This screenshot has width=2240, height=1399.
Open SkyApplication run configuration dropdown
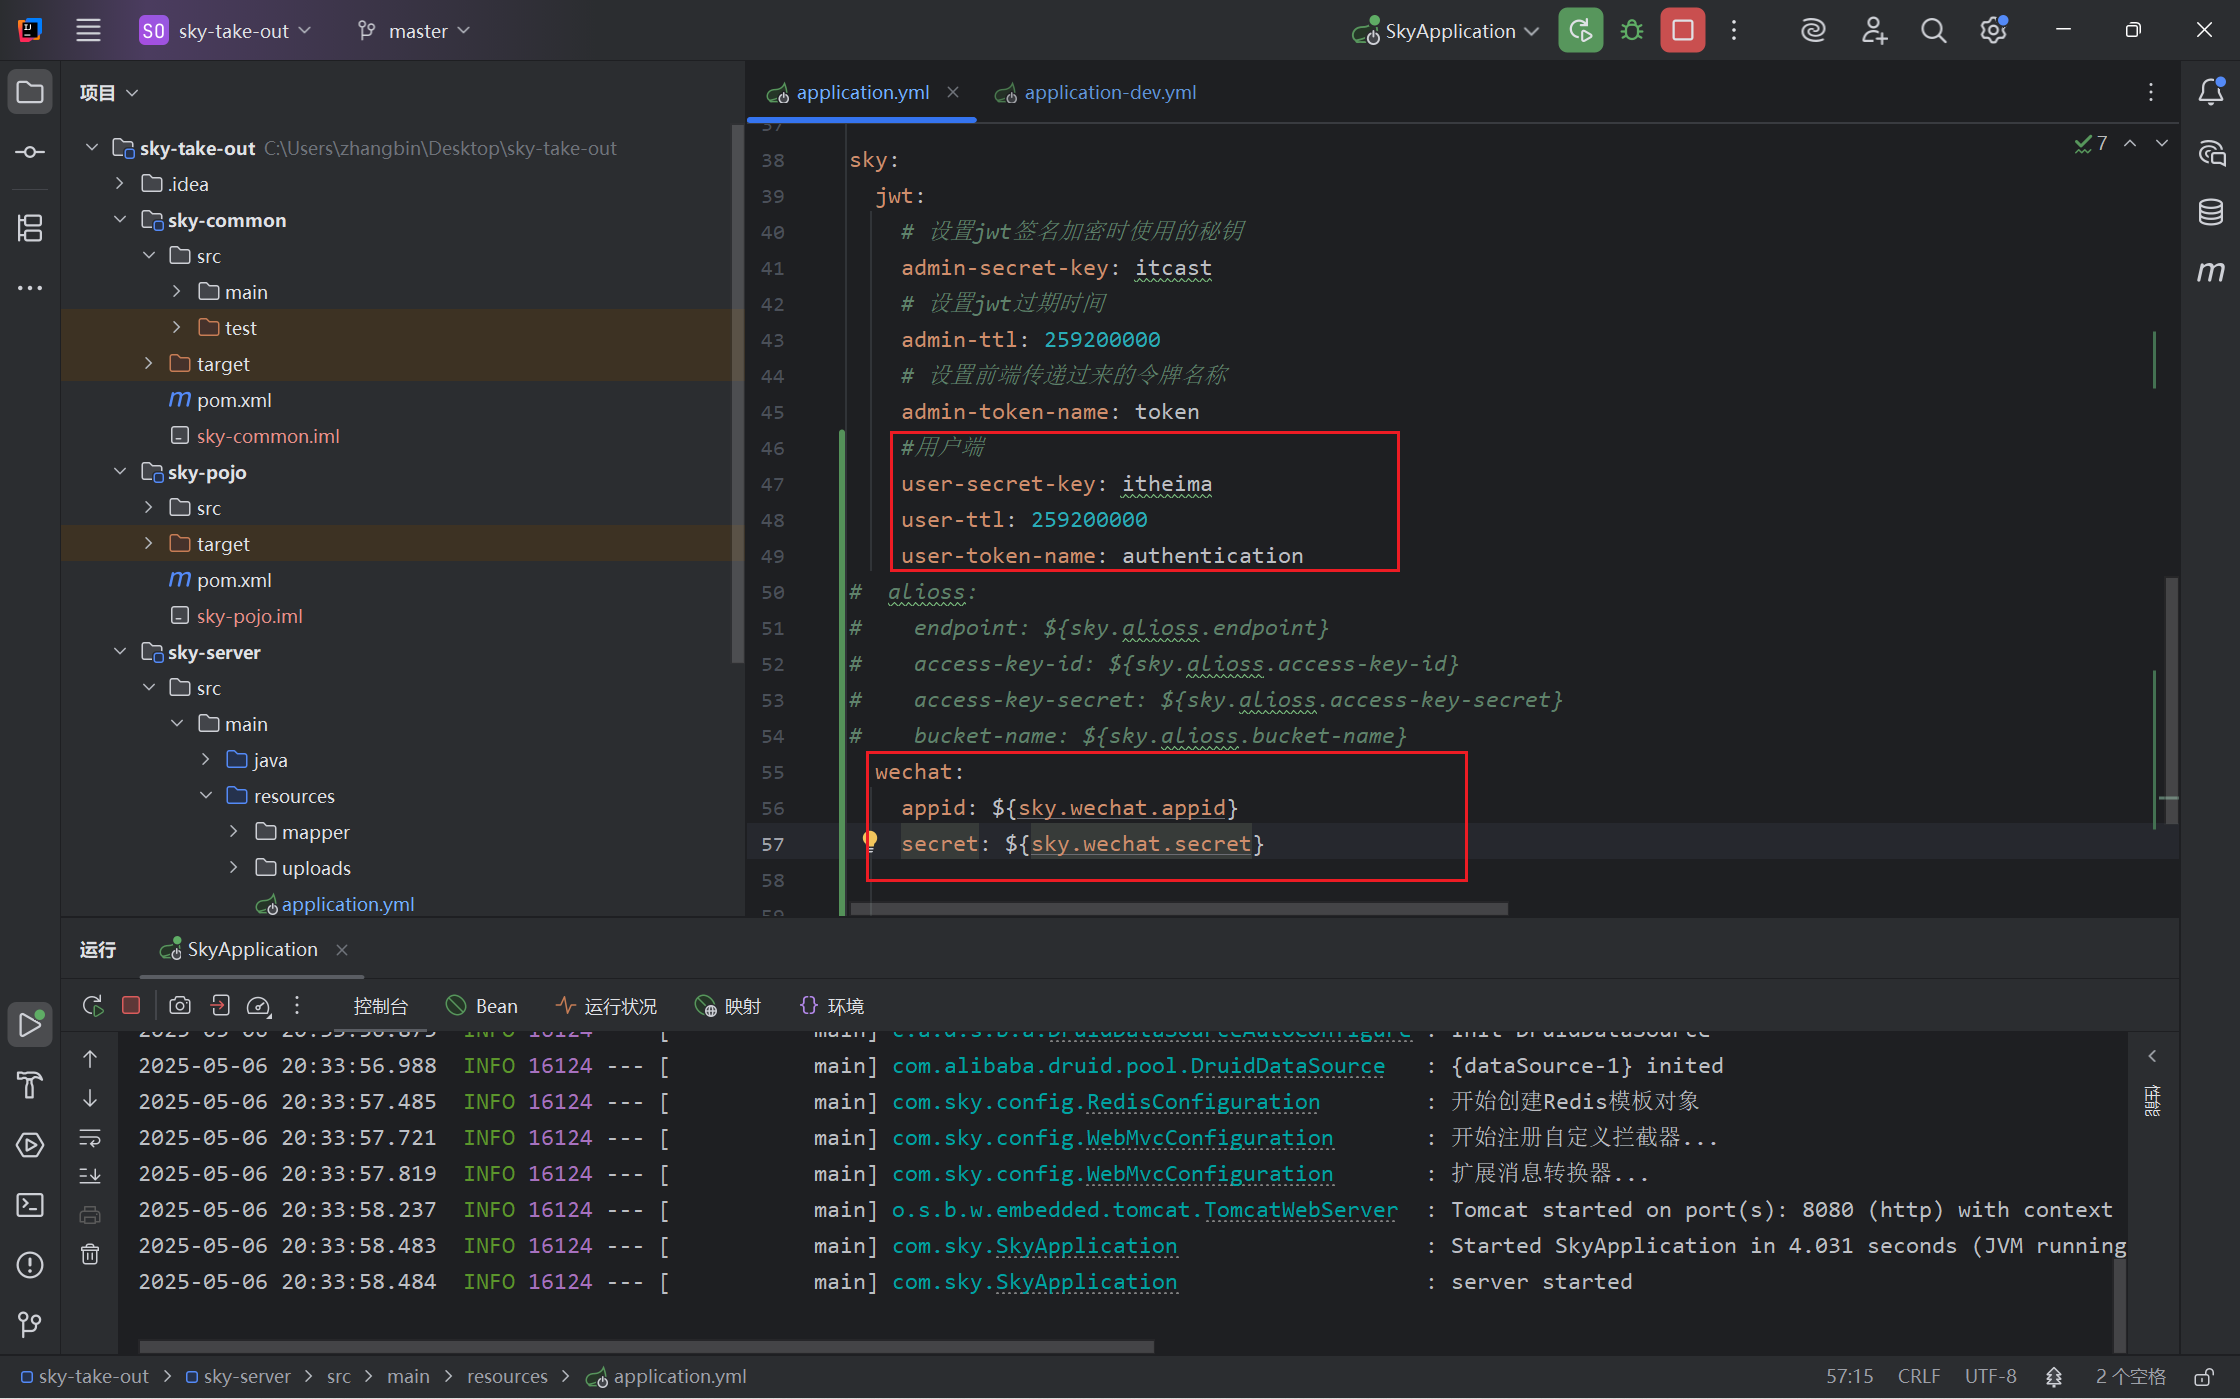tap(1445, 30)
